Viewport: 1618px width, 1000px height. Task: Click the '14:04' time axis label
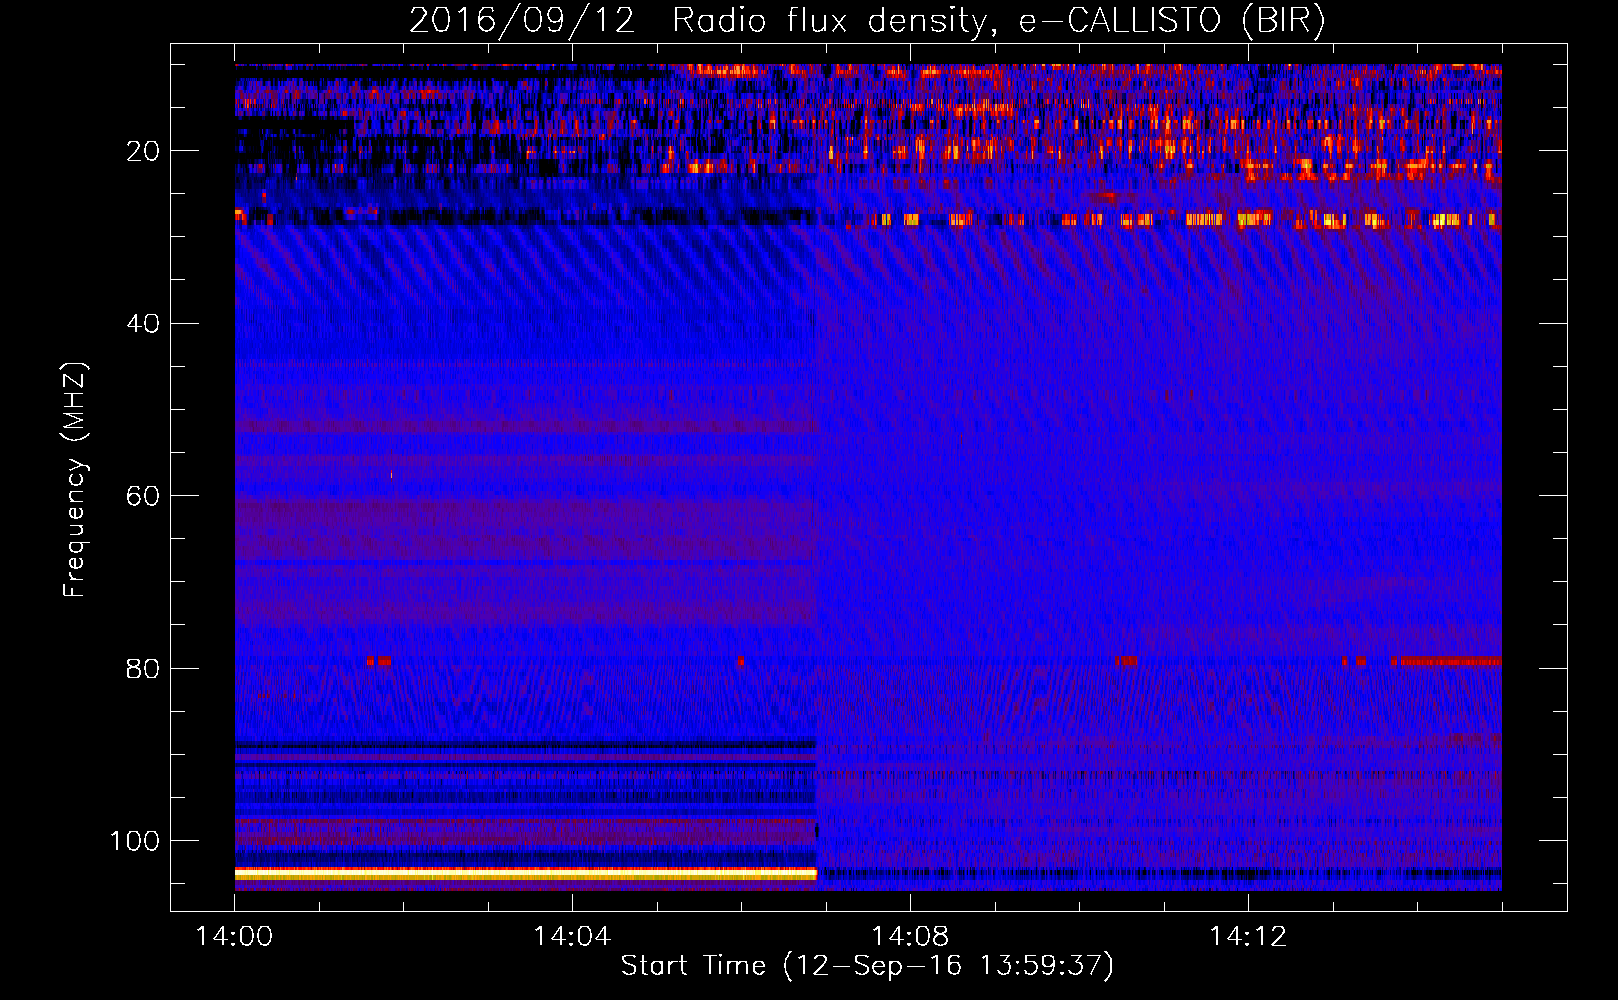coord(572,937)
